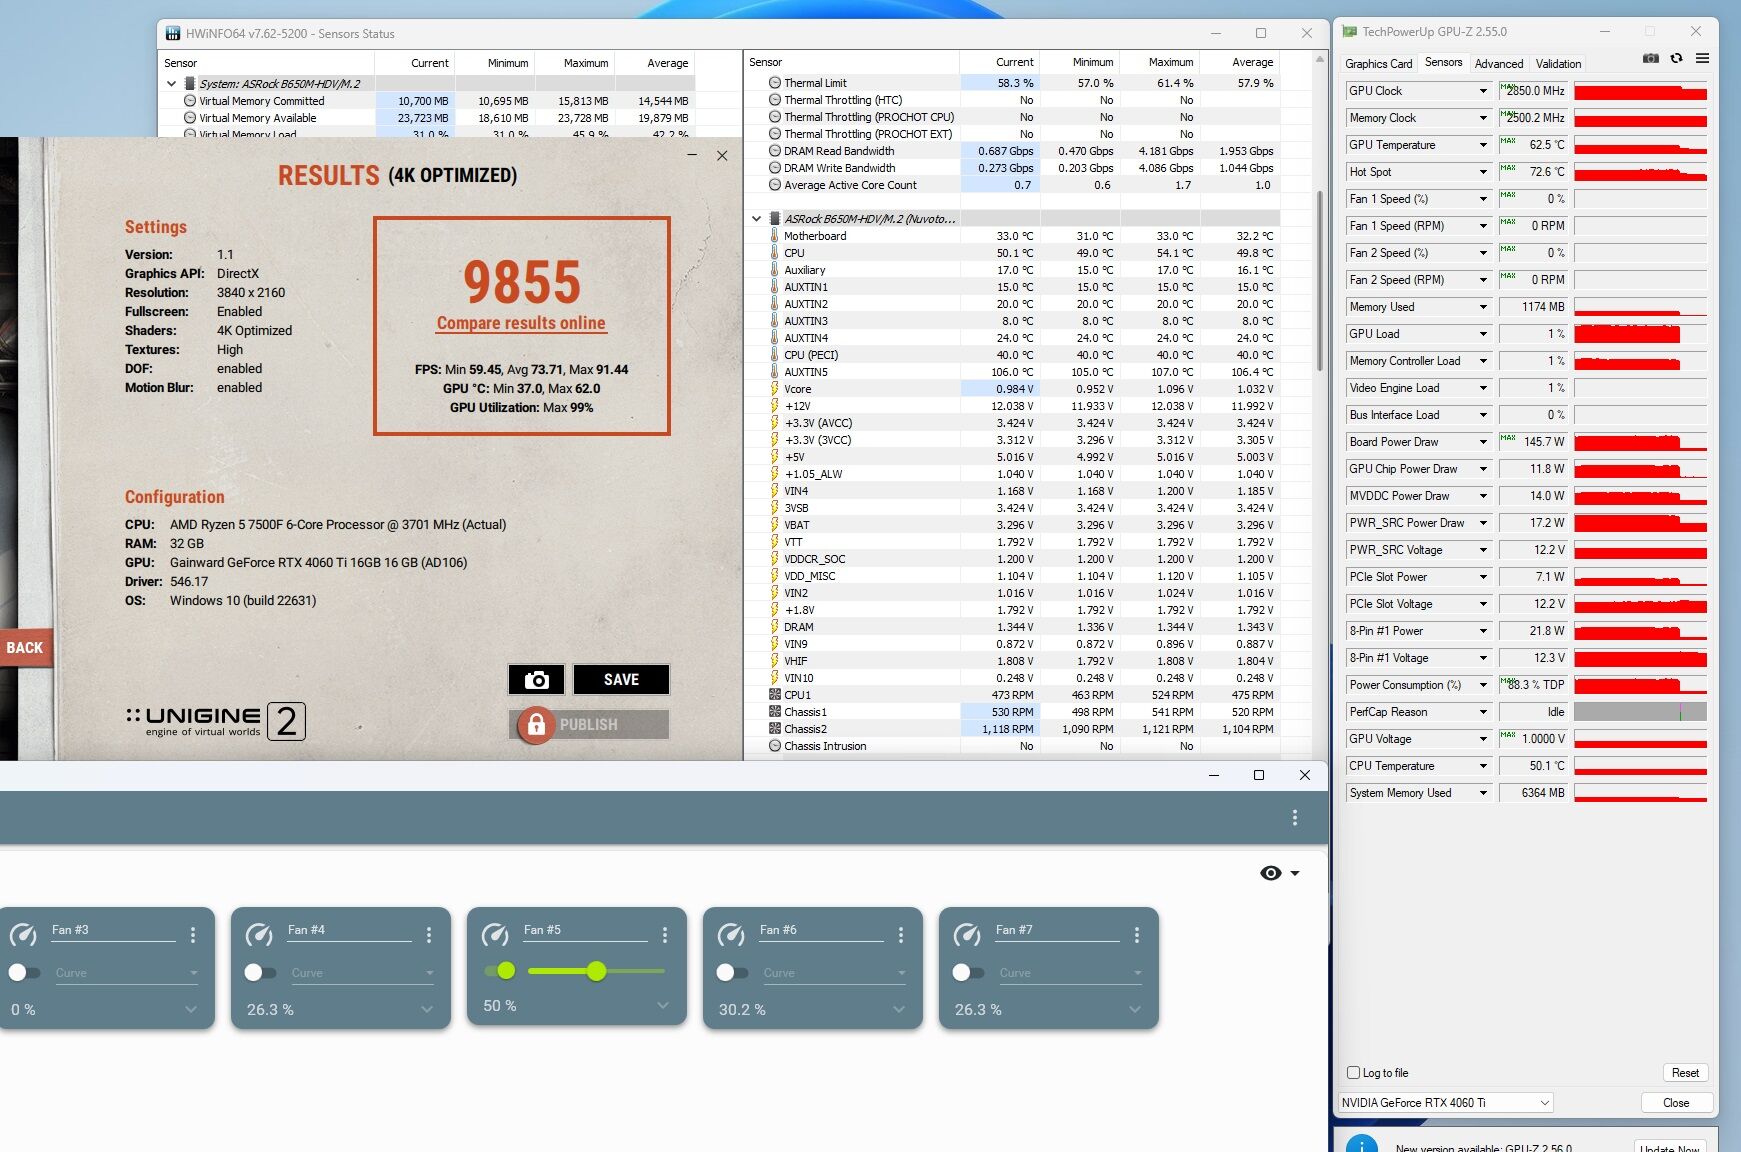Viewport: 1741px width, 1152px height.
Task: Open the Fan #7 three-dot menu
Action: 1137,935
